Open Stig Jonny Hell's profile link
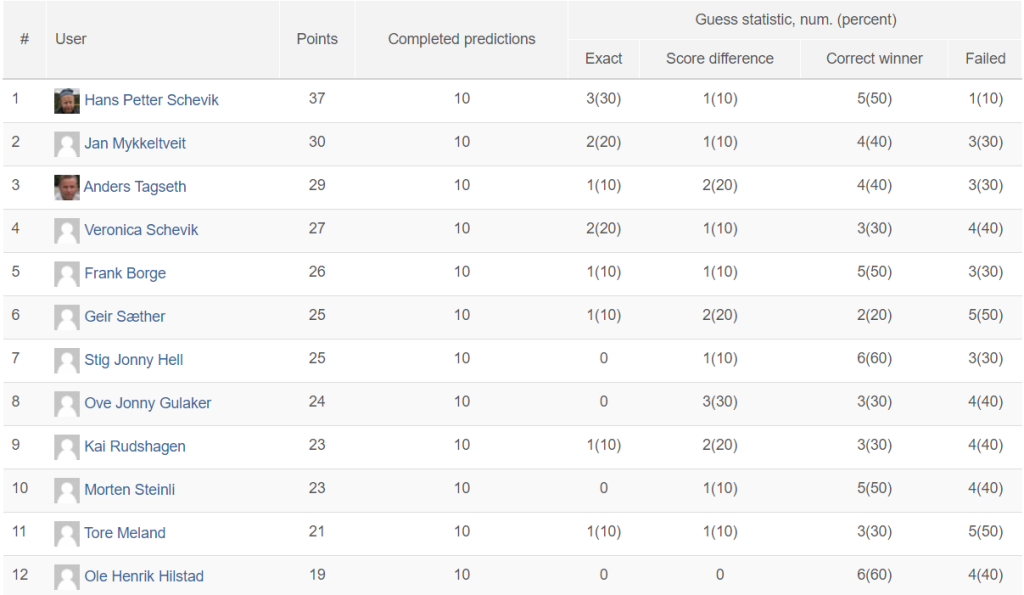1024x595 pixels. point(134,360)
